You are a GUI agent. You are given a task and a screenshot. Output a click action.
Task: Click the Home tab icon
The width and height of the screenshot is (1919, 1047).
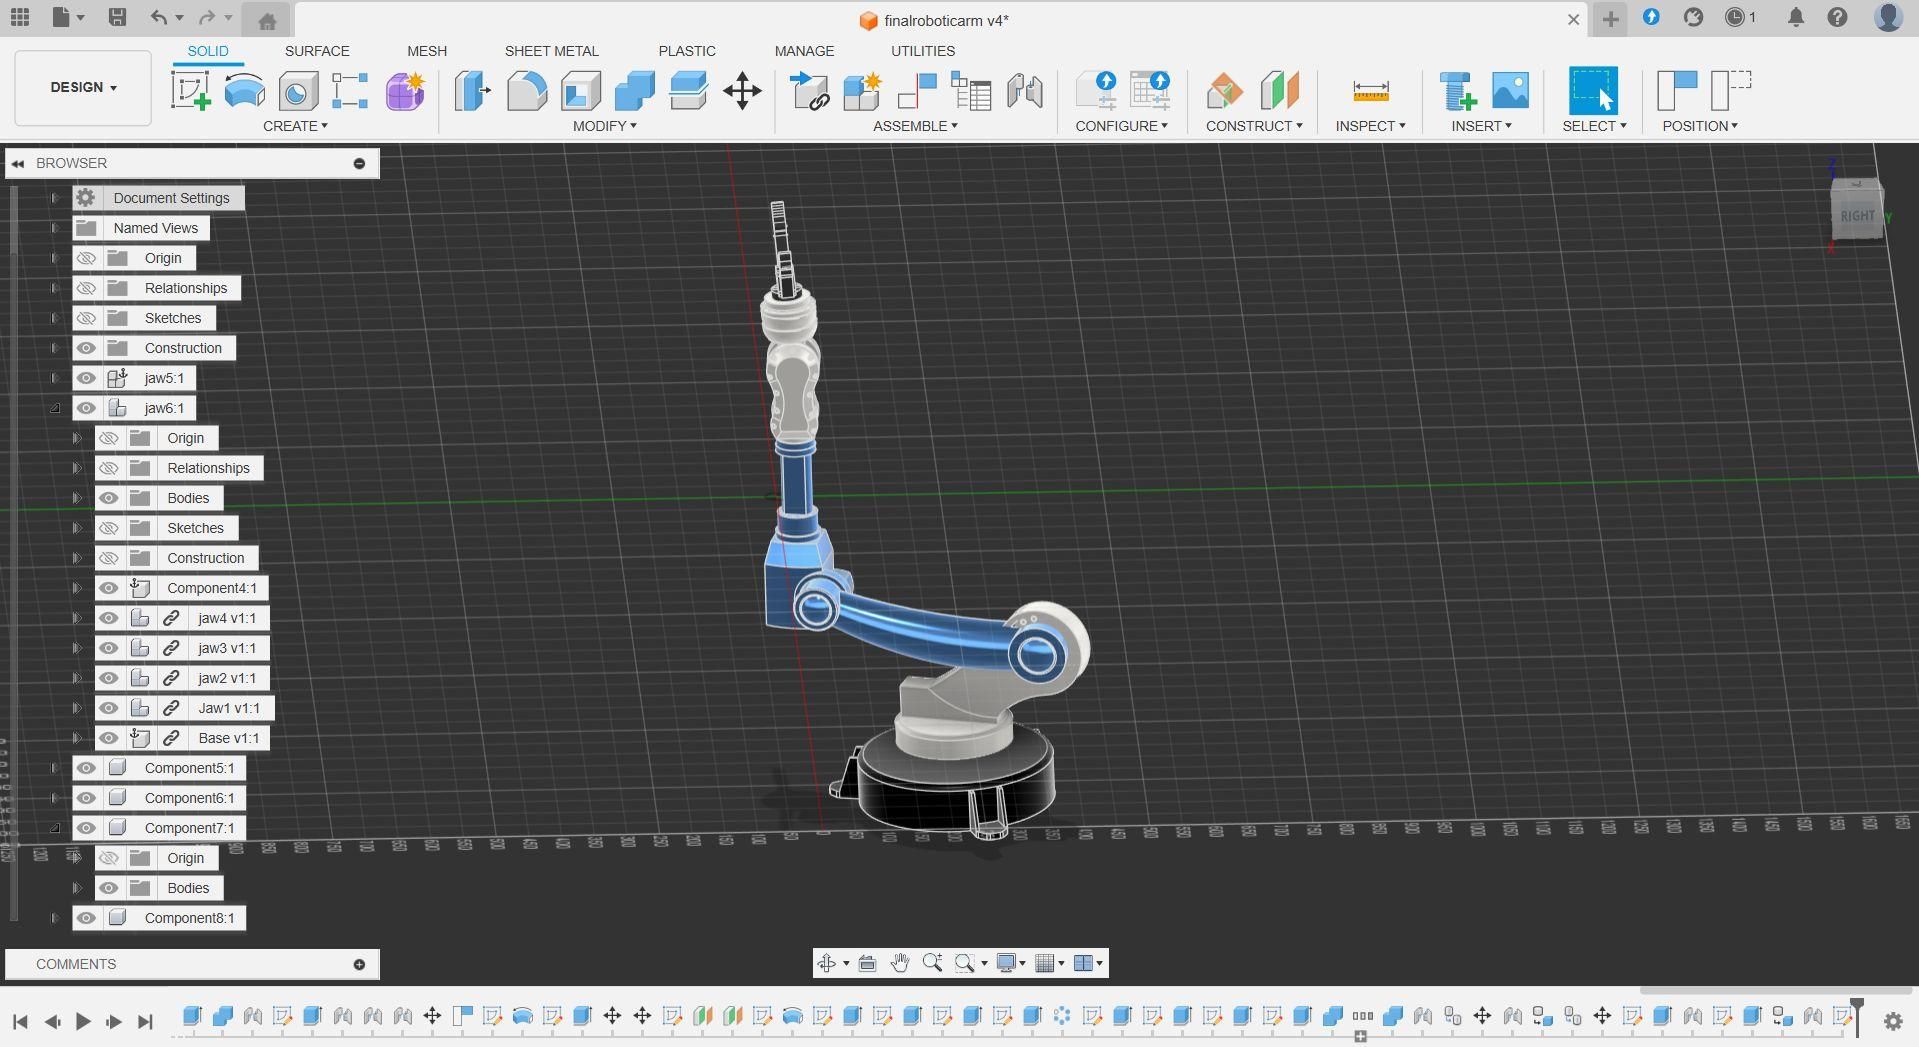click(x=267, y=21)
